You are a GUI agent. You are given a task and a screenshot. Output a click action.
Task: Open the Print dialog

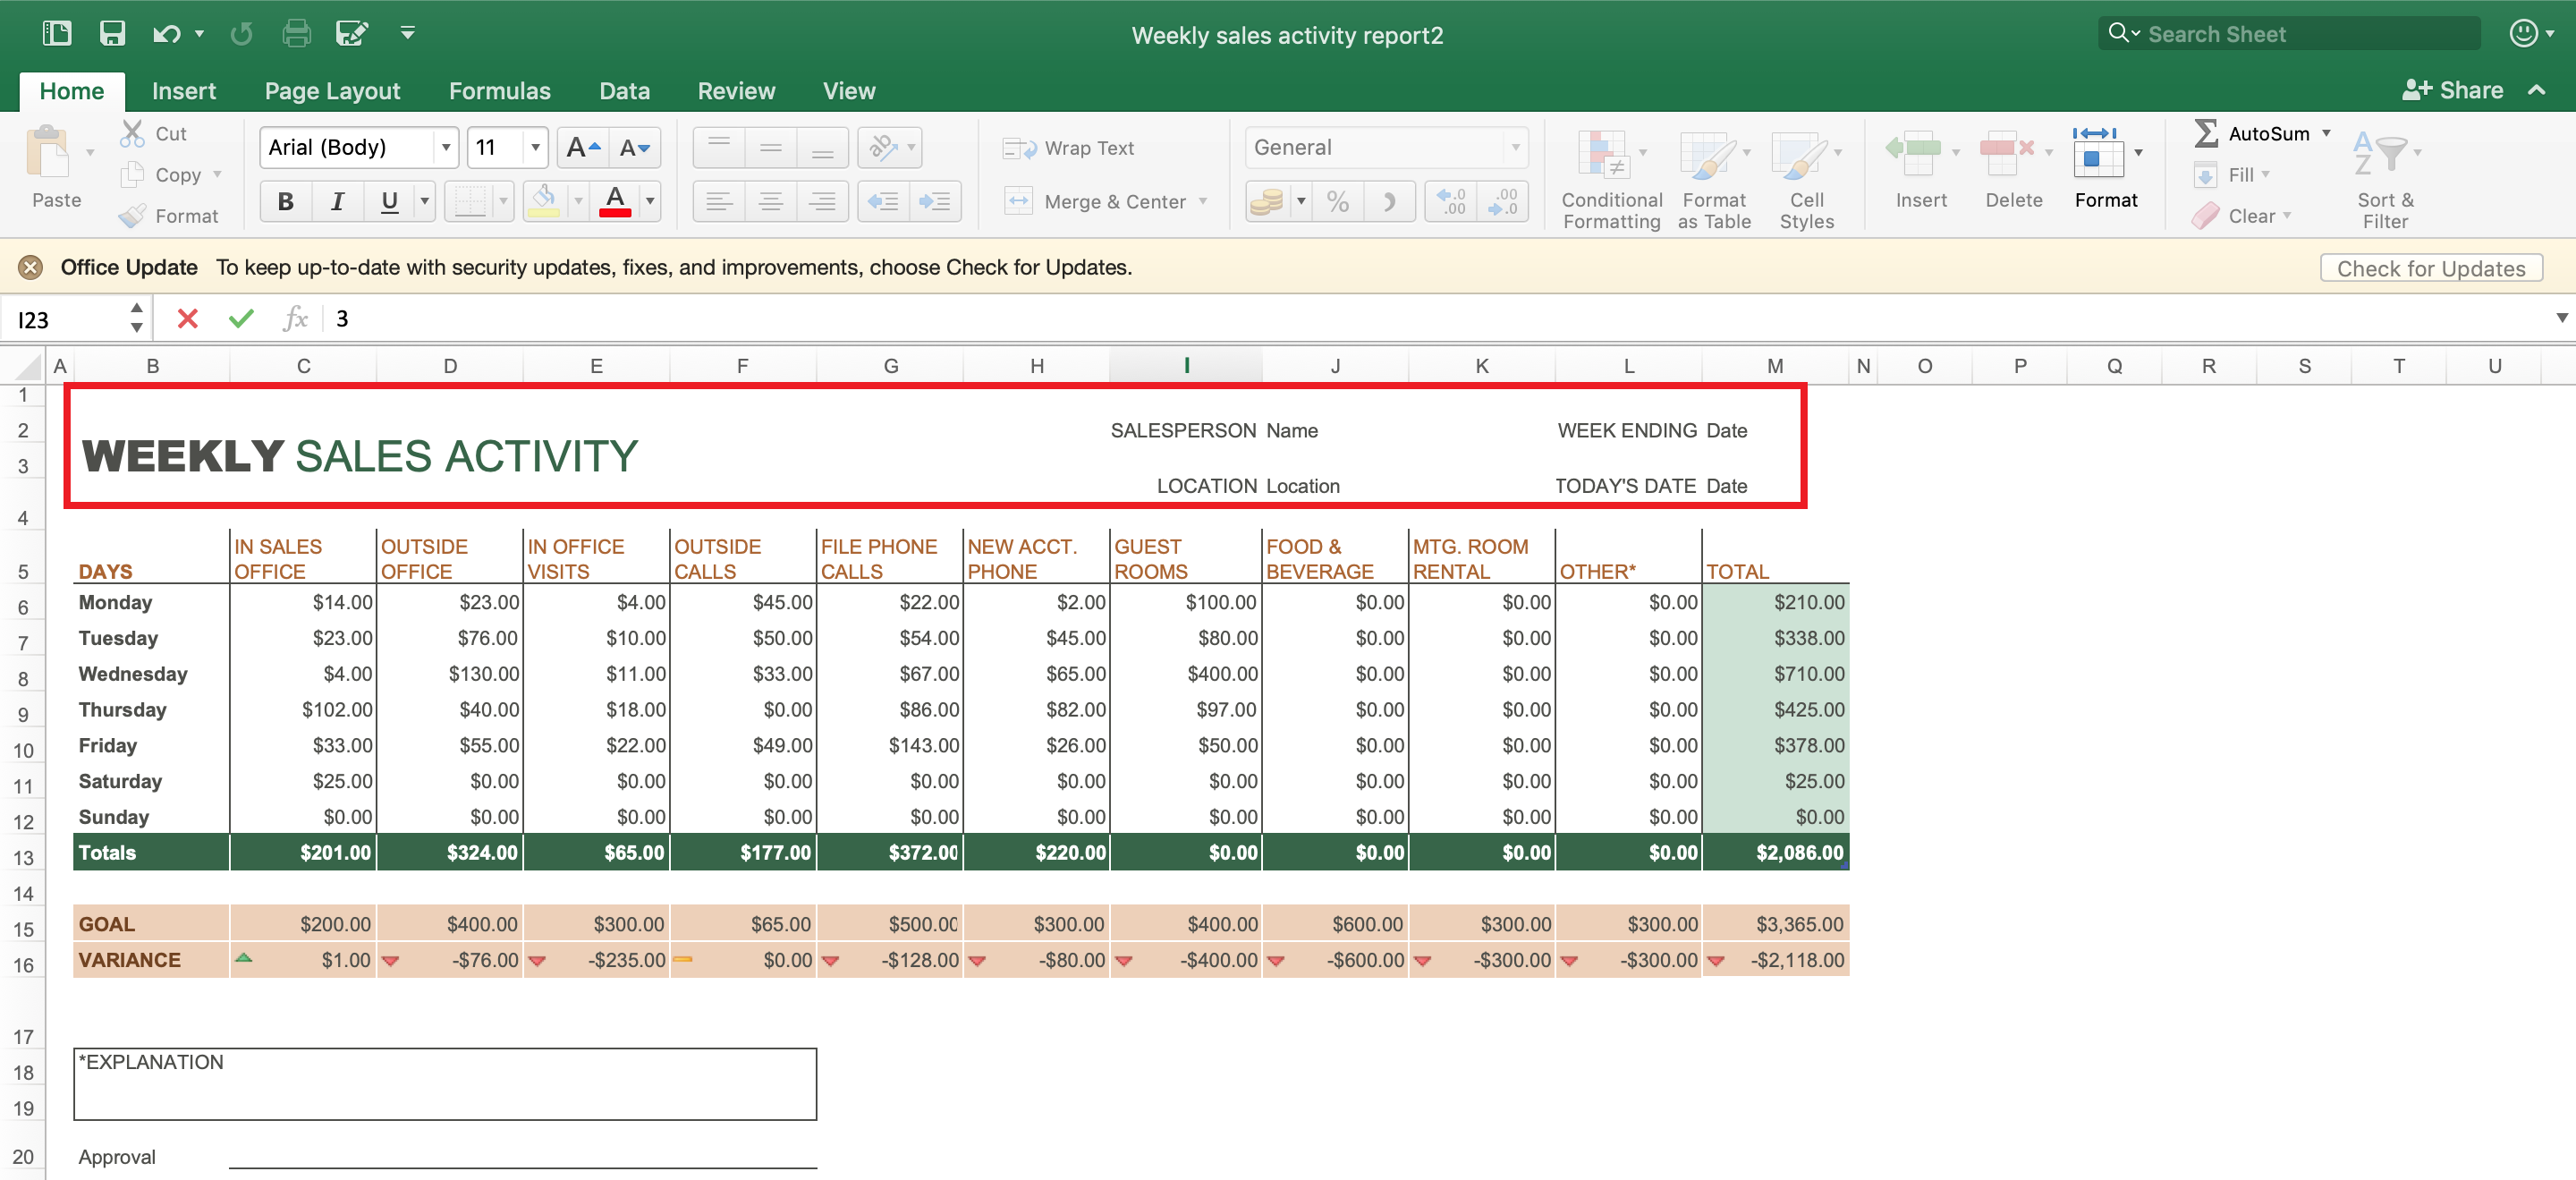click(x=295, y=33)
